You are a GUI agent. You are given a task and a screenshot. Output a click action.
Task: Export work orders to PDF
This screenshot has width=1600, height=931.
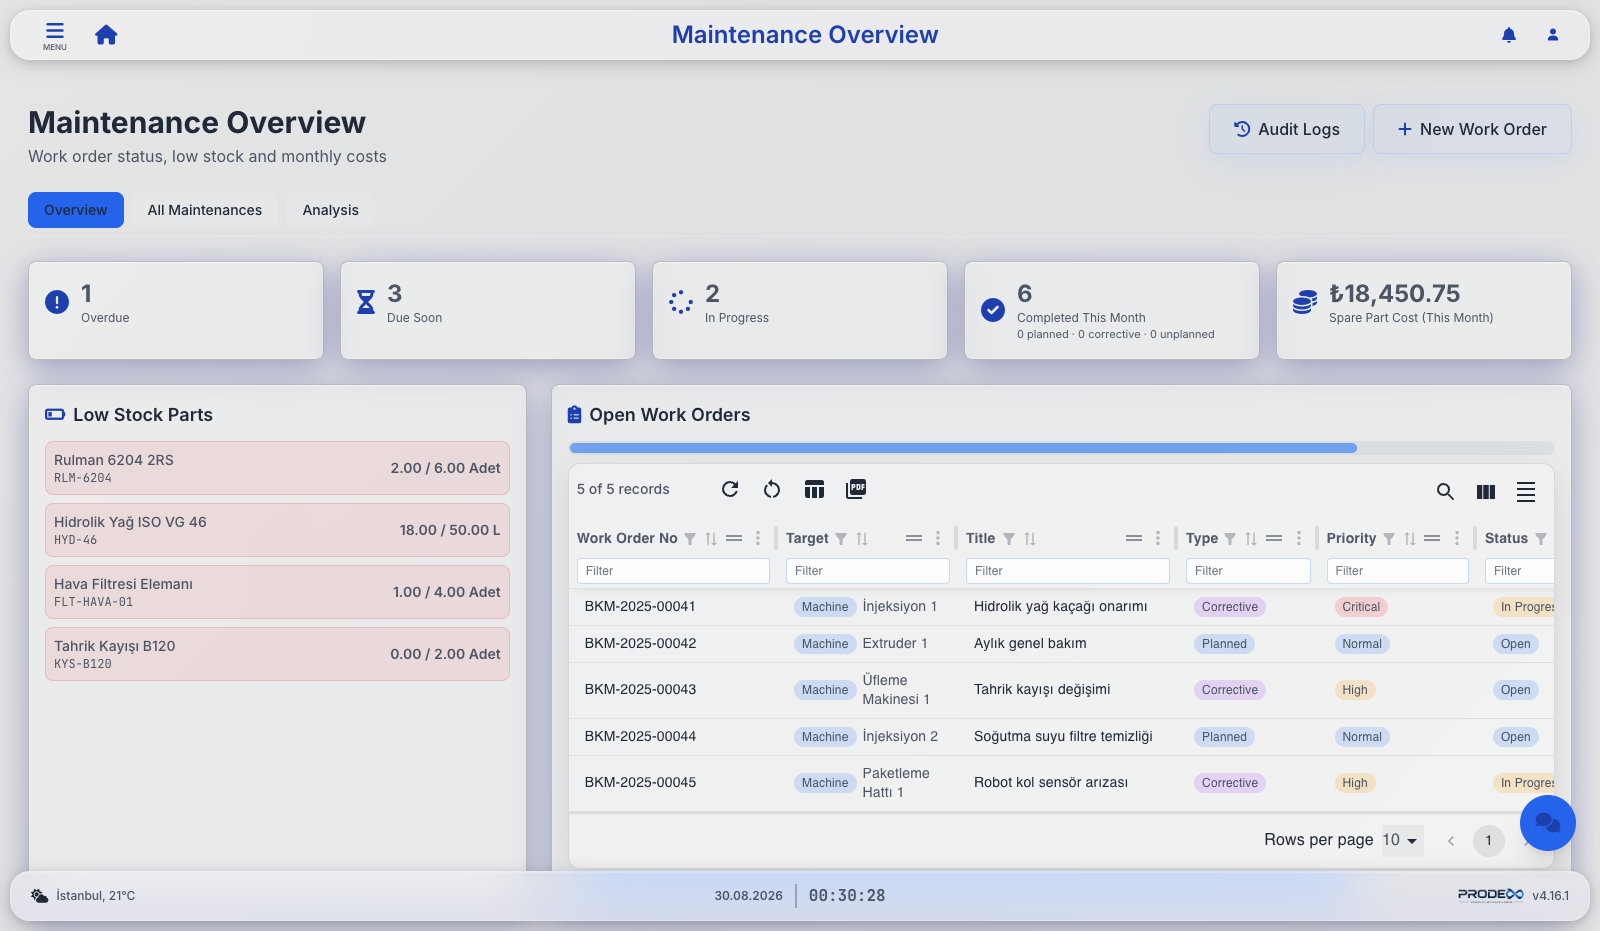[x=856, y=489]
